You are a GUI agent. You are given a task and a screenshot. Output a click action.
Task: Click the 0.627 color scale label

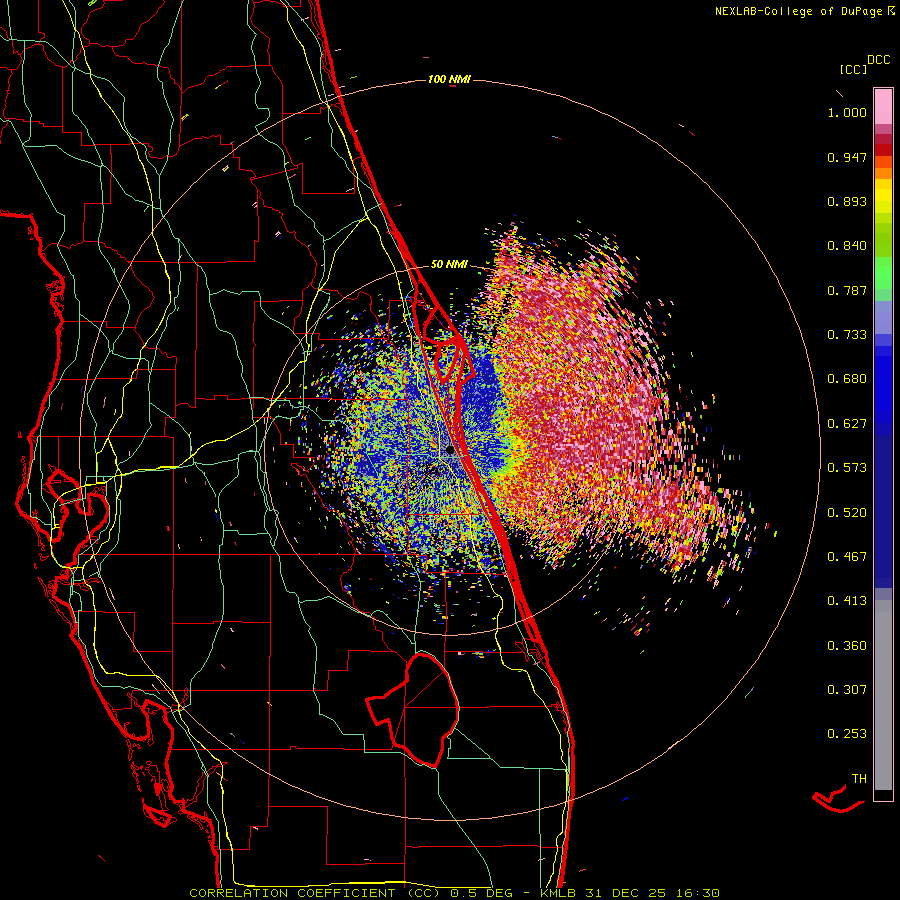click(x=847, y=424)
